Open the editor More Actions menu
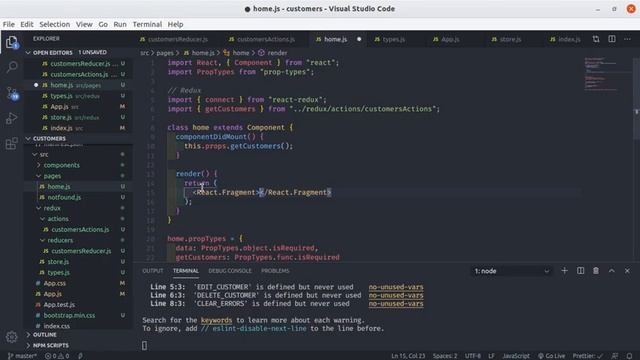This screenshot has width=640, height=360. (x=627, y=39)
